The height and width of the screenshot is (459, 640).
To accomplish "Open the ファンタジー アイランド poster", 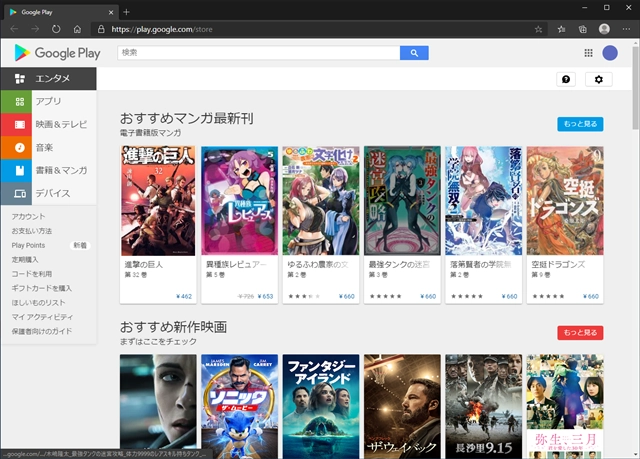I will tap(321, 406).
